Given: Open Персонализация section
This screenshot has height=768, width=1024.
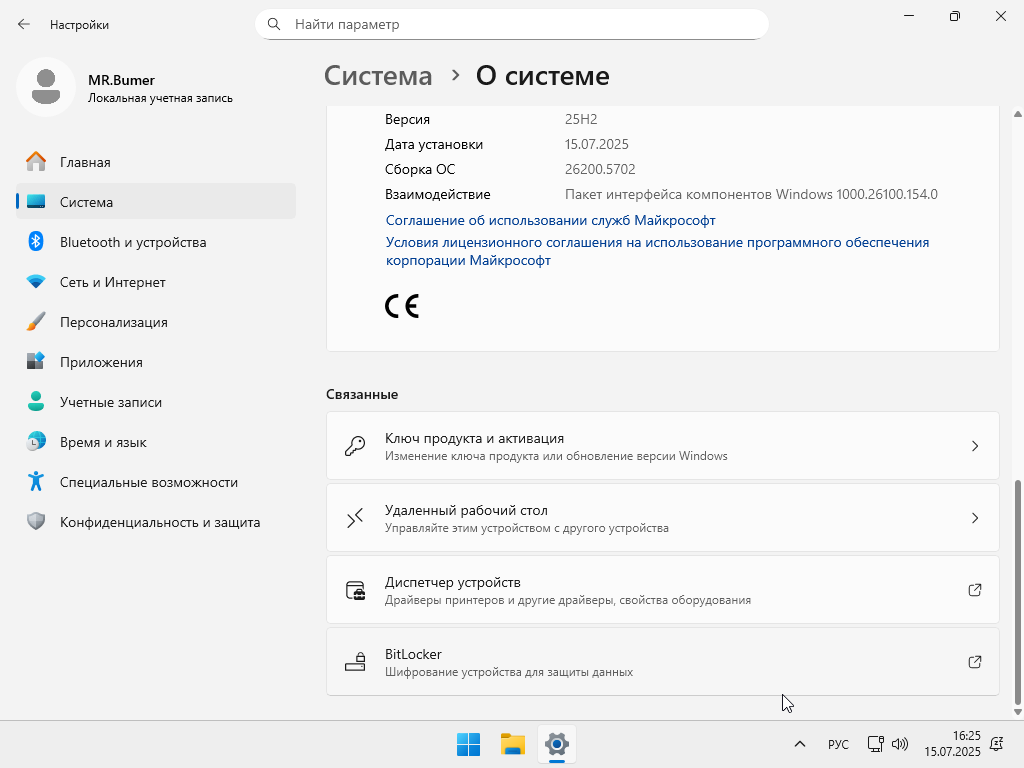Looking at the screenshot, I should tap(156, 322).
